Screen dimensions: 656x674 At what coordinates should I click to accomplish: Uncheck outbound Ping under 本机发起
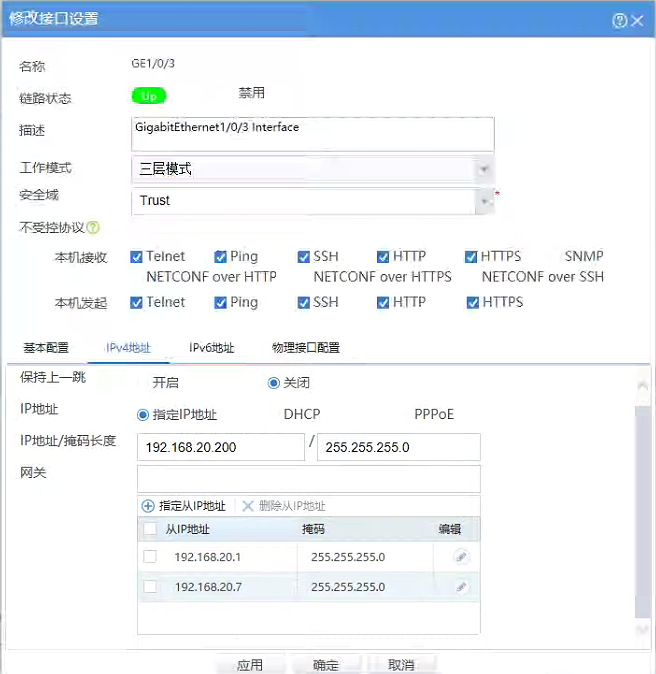click(221, 303)
